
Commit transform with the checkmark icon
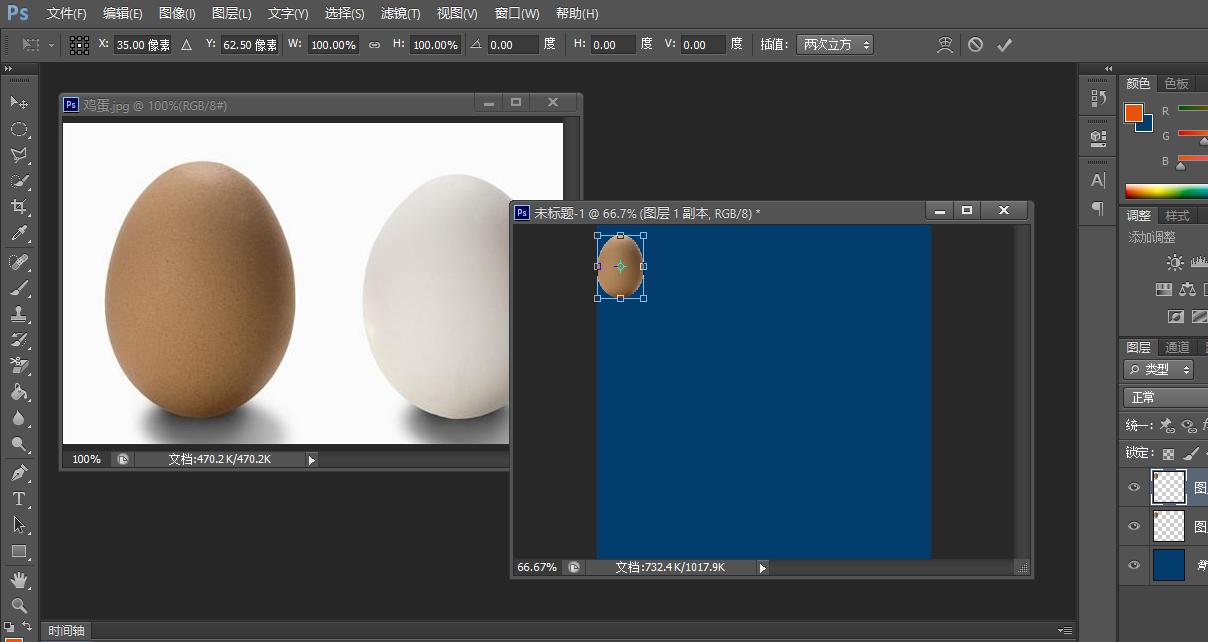point(1005,45)
